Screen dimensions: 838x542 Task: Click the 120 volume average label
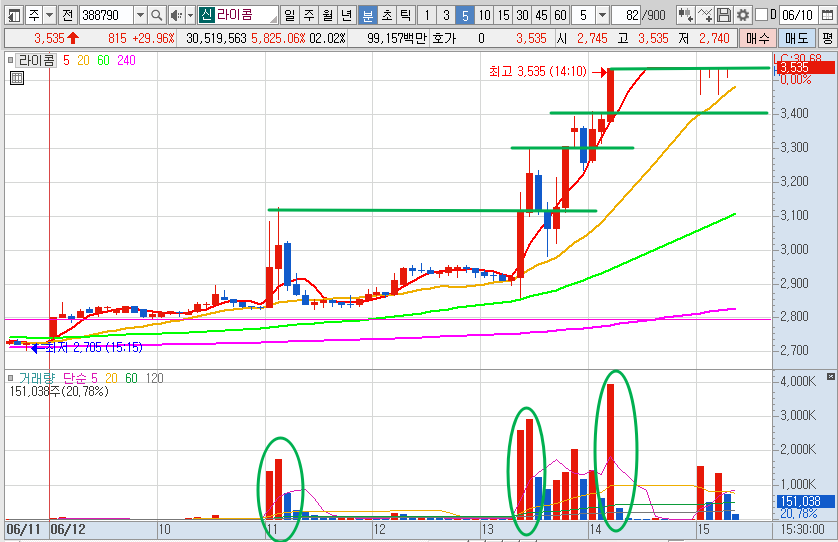(x=154, y=378)
